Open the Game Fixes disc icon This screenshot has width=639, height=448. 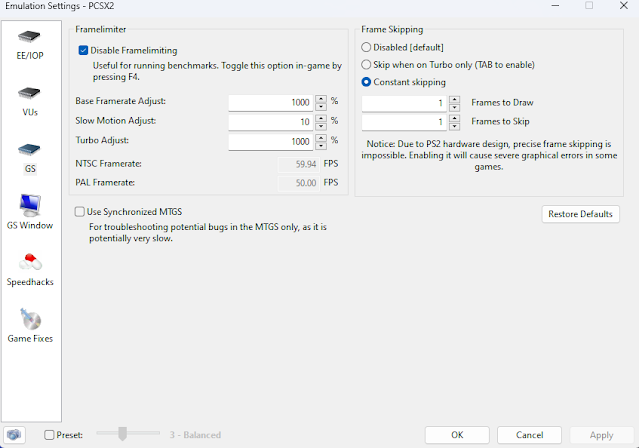click(30, 319)
